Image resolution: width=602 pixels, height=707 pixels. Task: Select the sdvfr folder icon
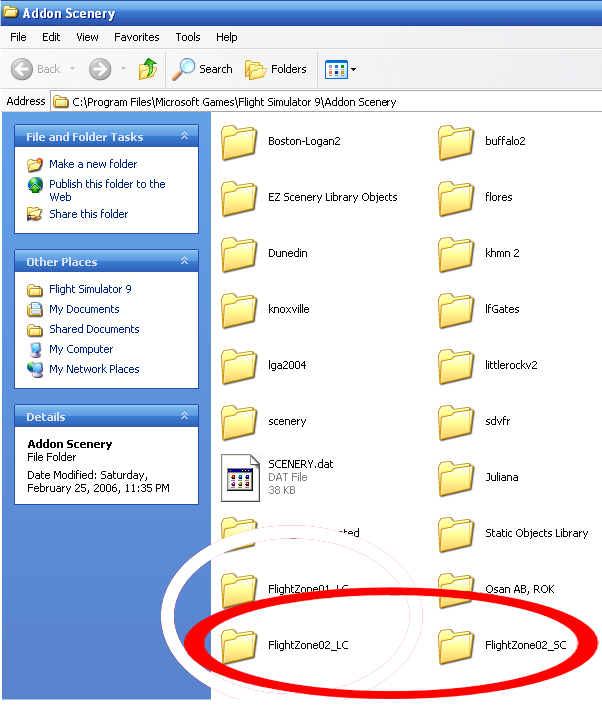pos(456,422)
